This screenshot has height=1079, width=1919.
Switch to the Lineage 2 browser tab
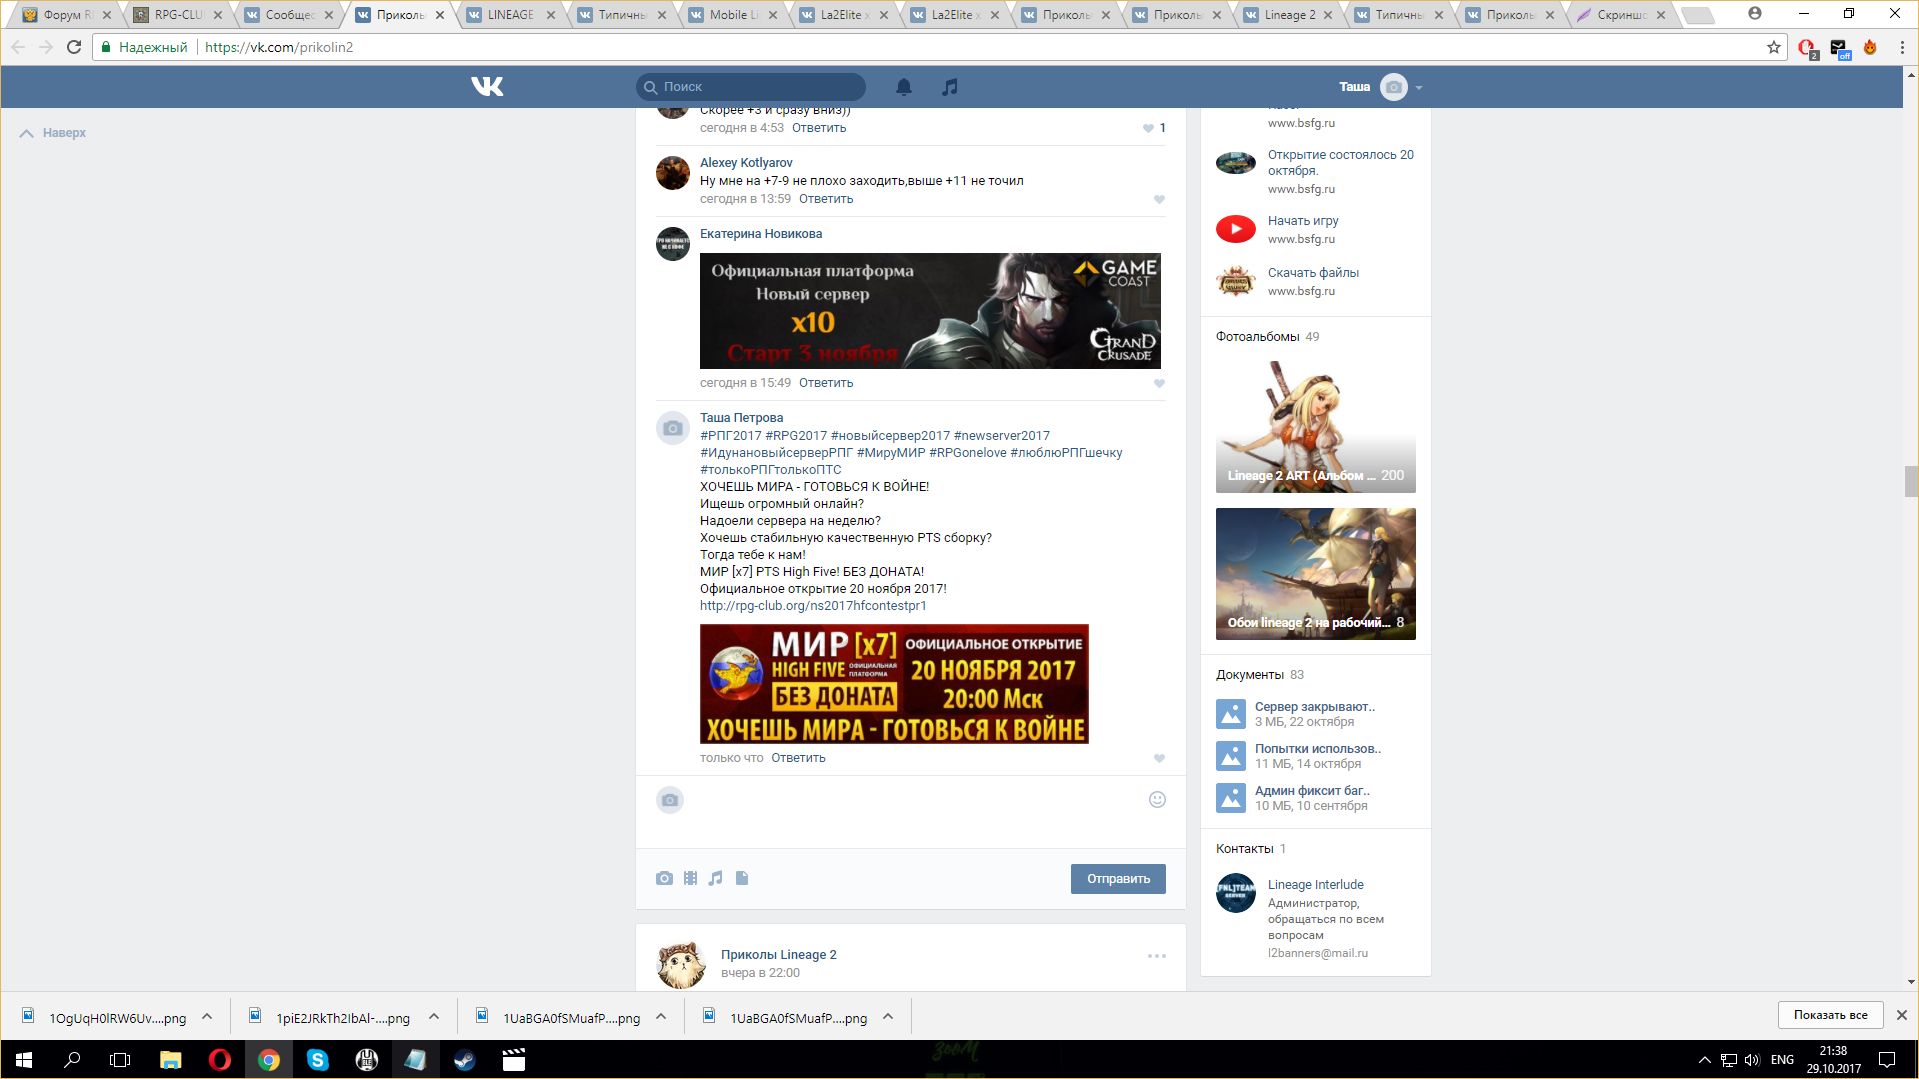point(1290,15)
